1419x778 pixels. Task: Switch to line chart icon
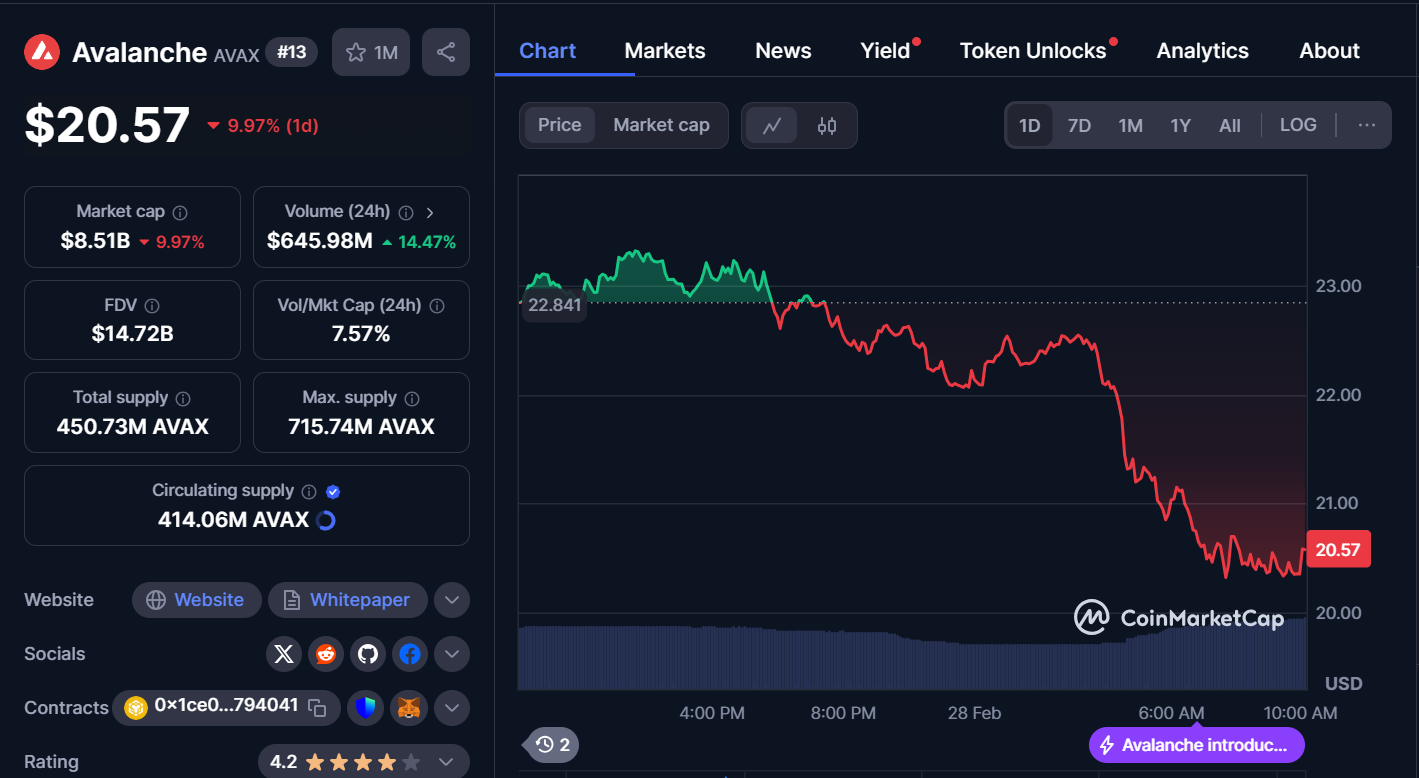pyautogui.click(x=772, y=125)
